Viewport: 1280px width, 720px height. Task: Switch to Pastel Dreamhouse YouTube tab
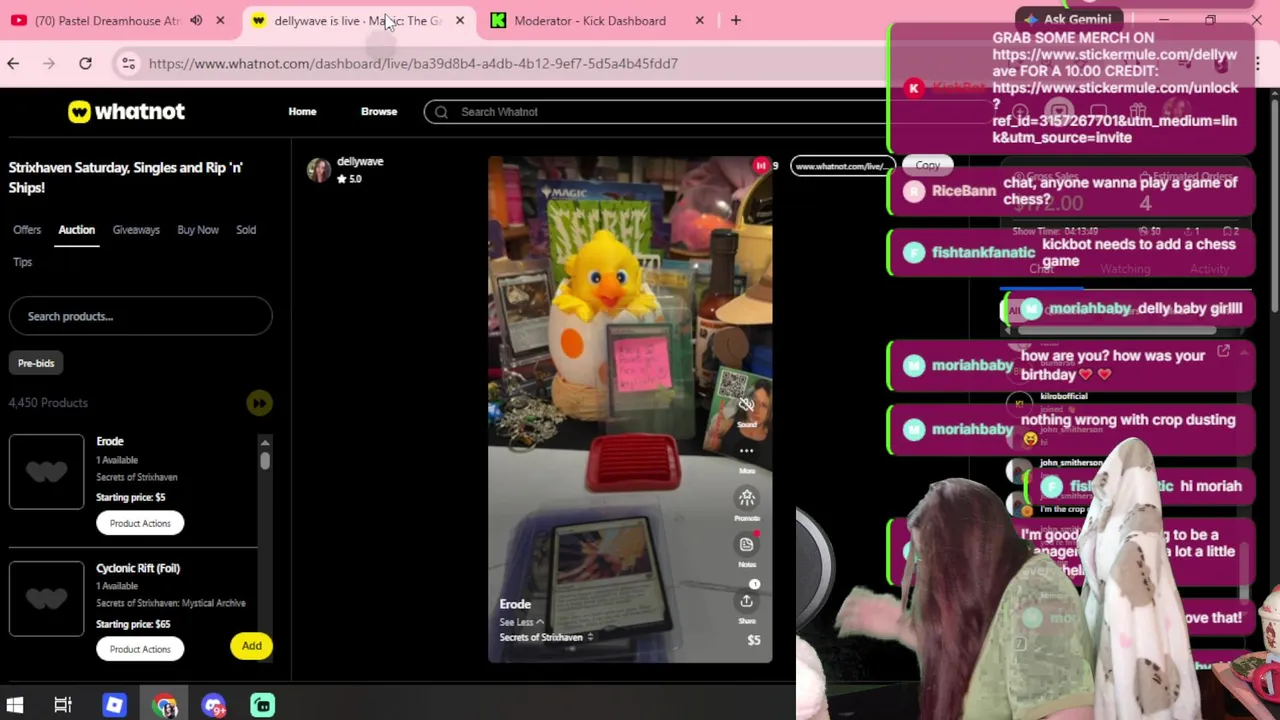(105, 20)
